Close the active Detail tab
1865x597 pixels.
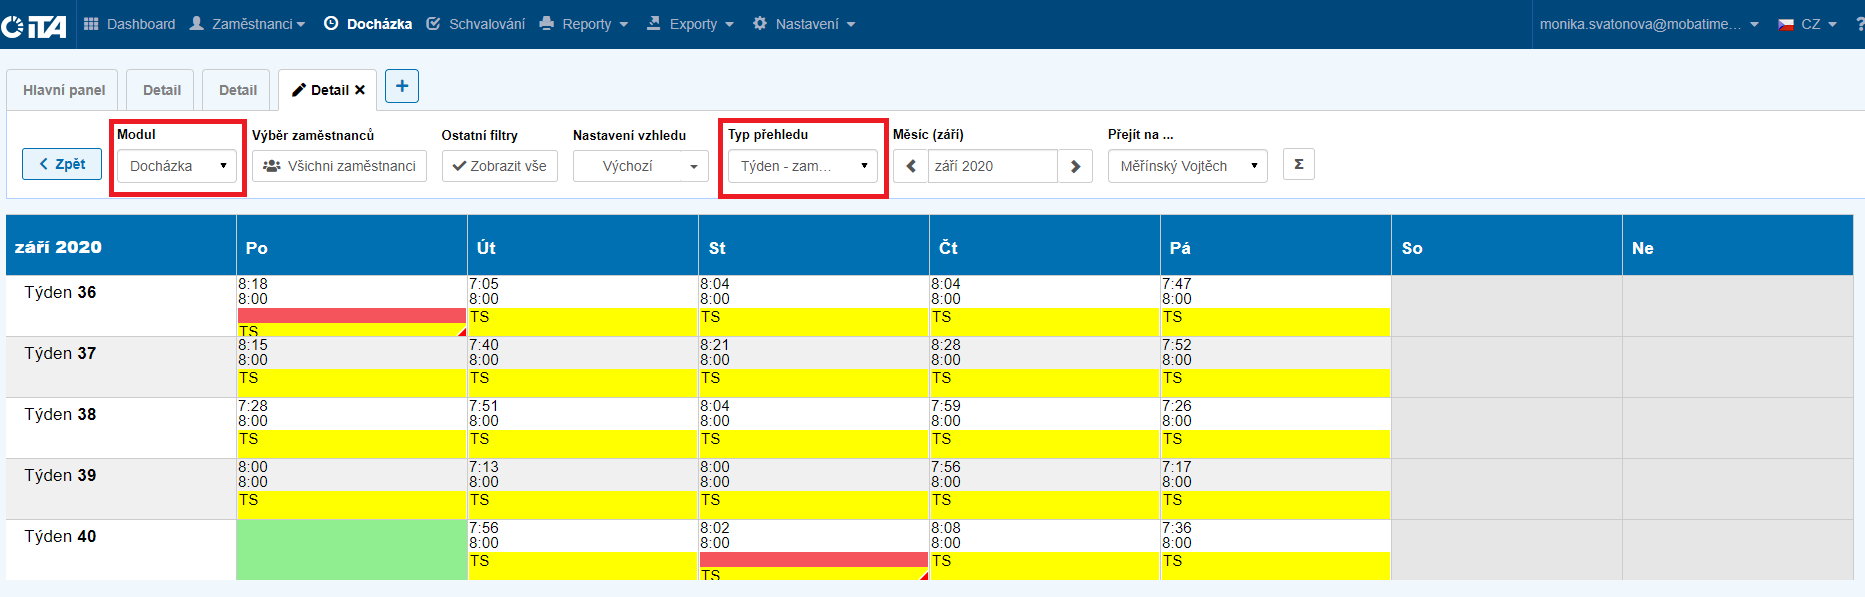360,90
